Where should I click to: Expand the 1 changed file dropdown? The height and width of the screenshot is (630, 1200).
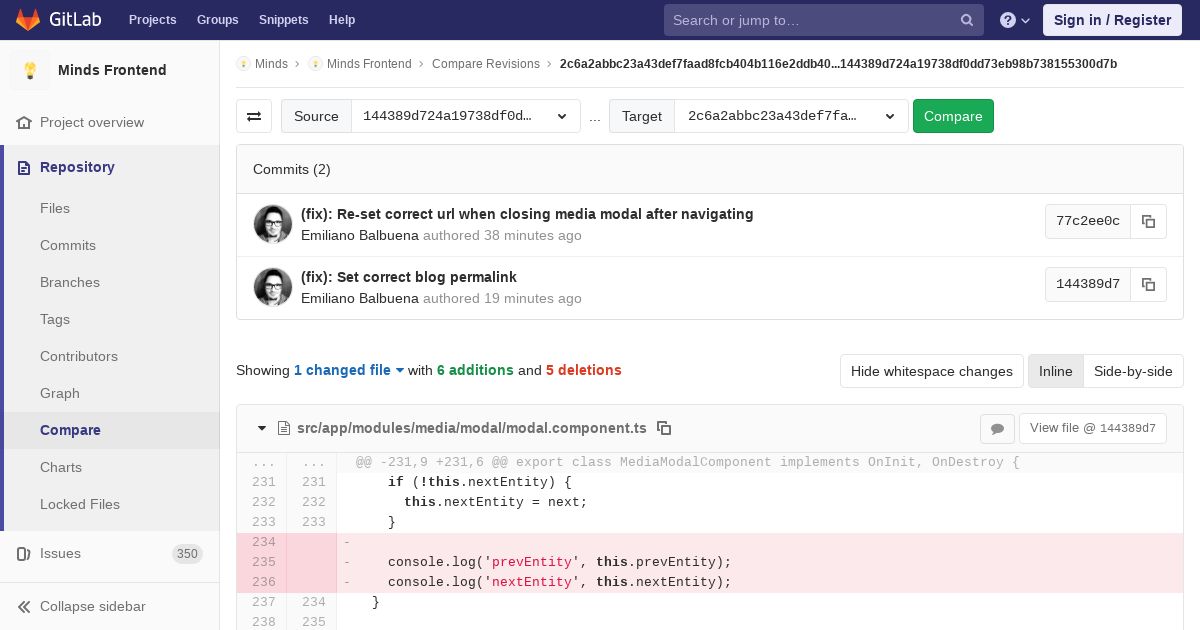[349, 370]
